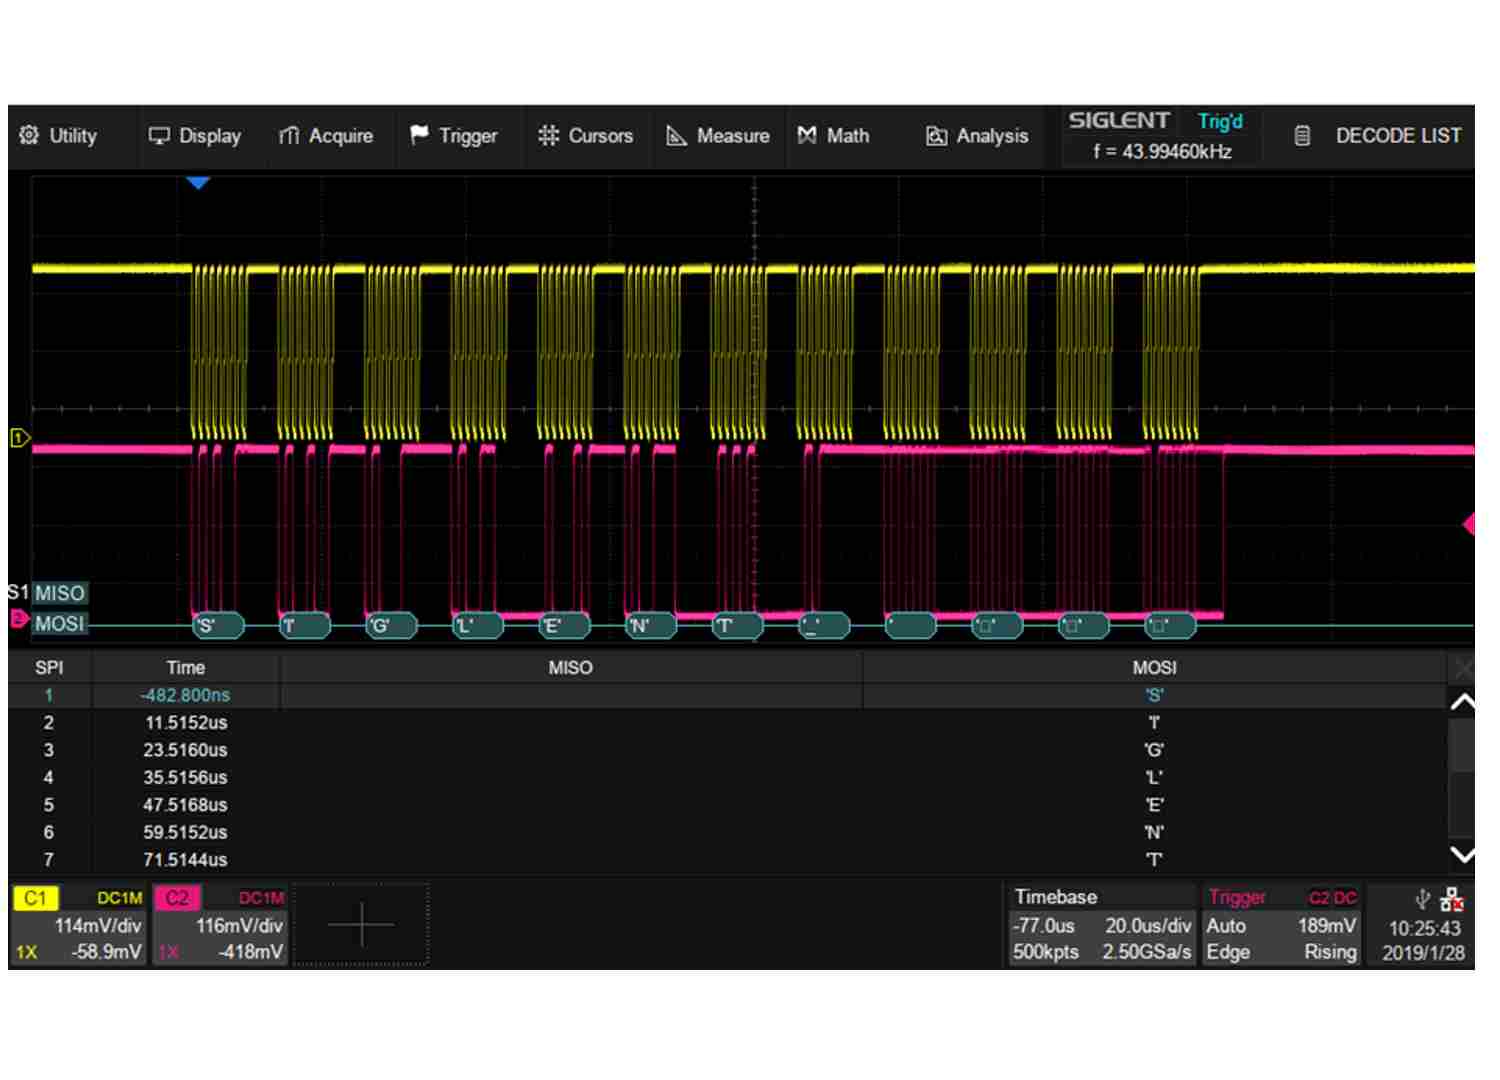Select the trigger level marker on right edge
This screenshot has width=1500, height=1080.
click(x=1468, y=524)
